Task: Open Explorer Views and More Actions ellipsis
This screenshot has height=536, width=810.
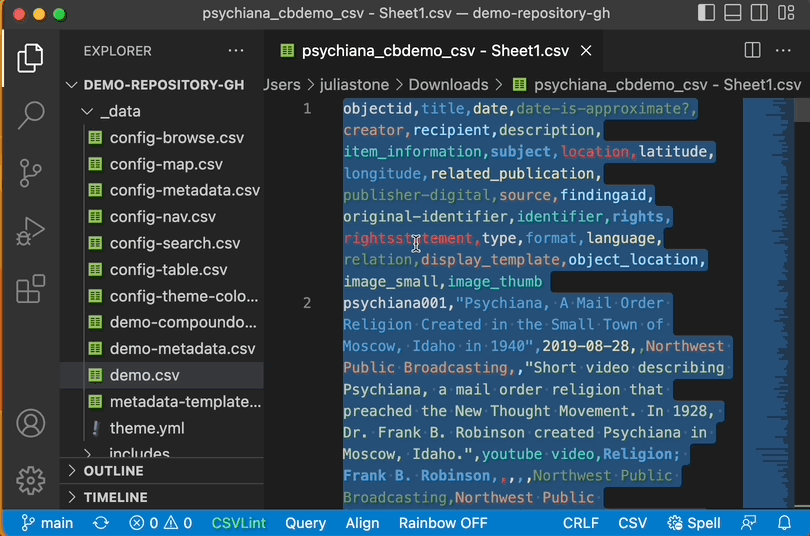Action: (x=236, y=51)
